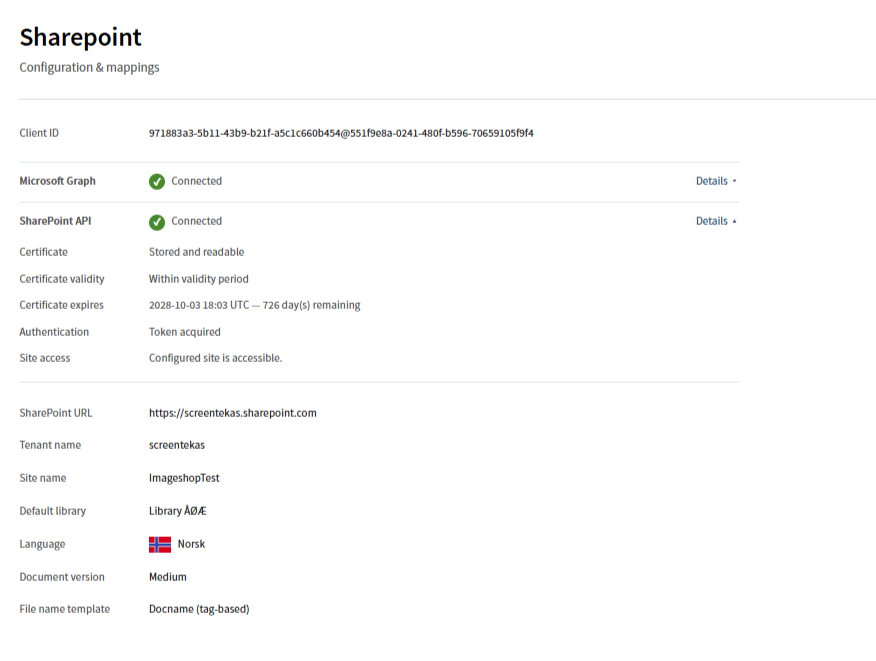
Task: Click the Sharepoint page heading
Action: (80, 37)
